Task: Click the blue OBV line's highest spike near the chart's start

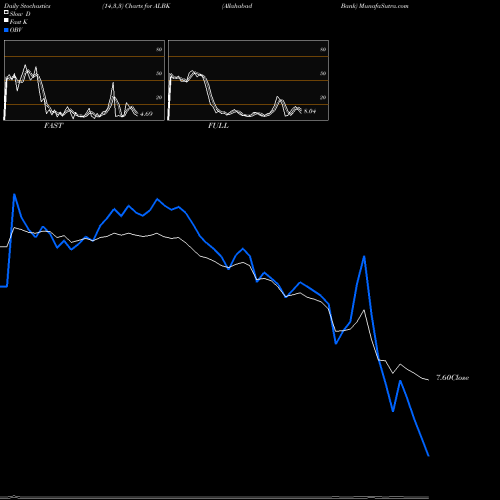Action: pos(14,194)
